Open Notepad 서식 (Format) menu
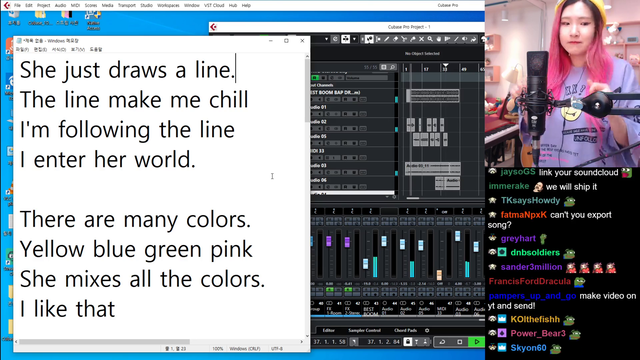Image resolution: width=640 pixels, height=360 pixels. (59, 49)
